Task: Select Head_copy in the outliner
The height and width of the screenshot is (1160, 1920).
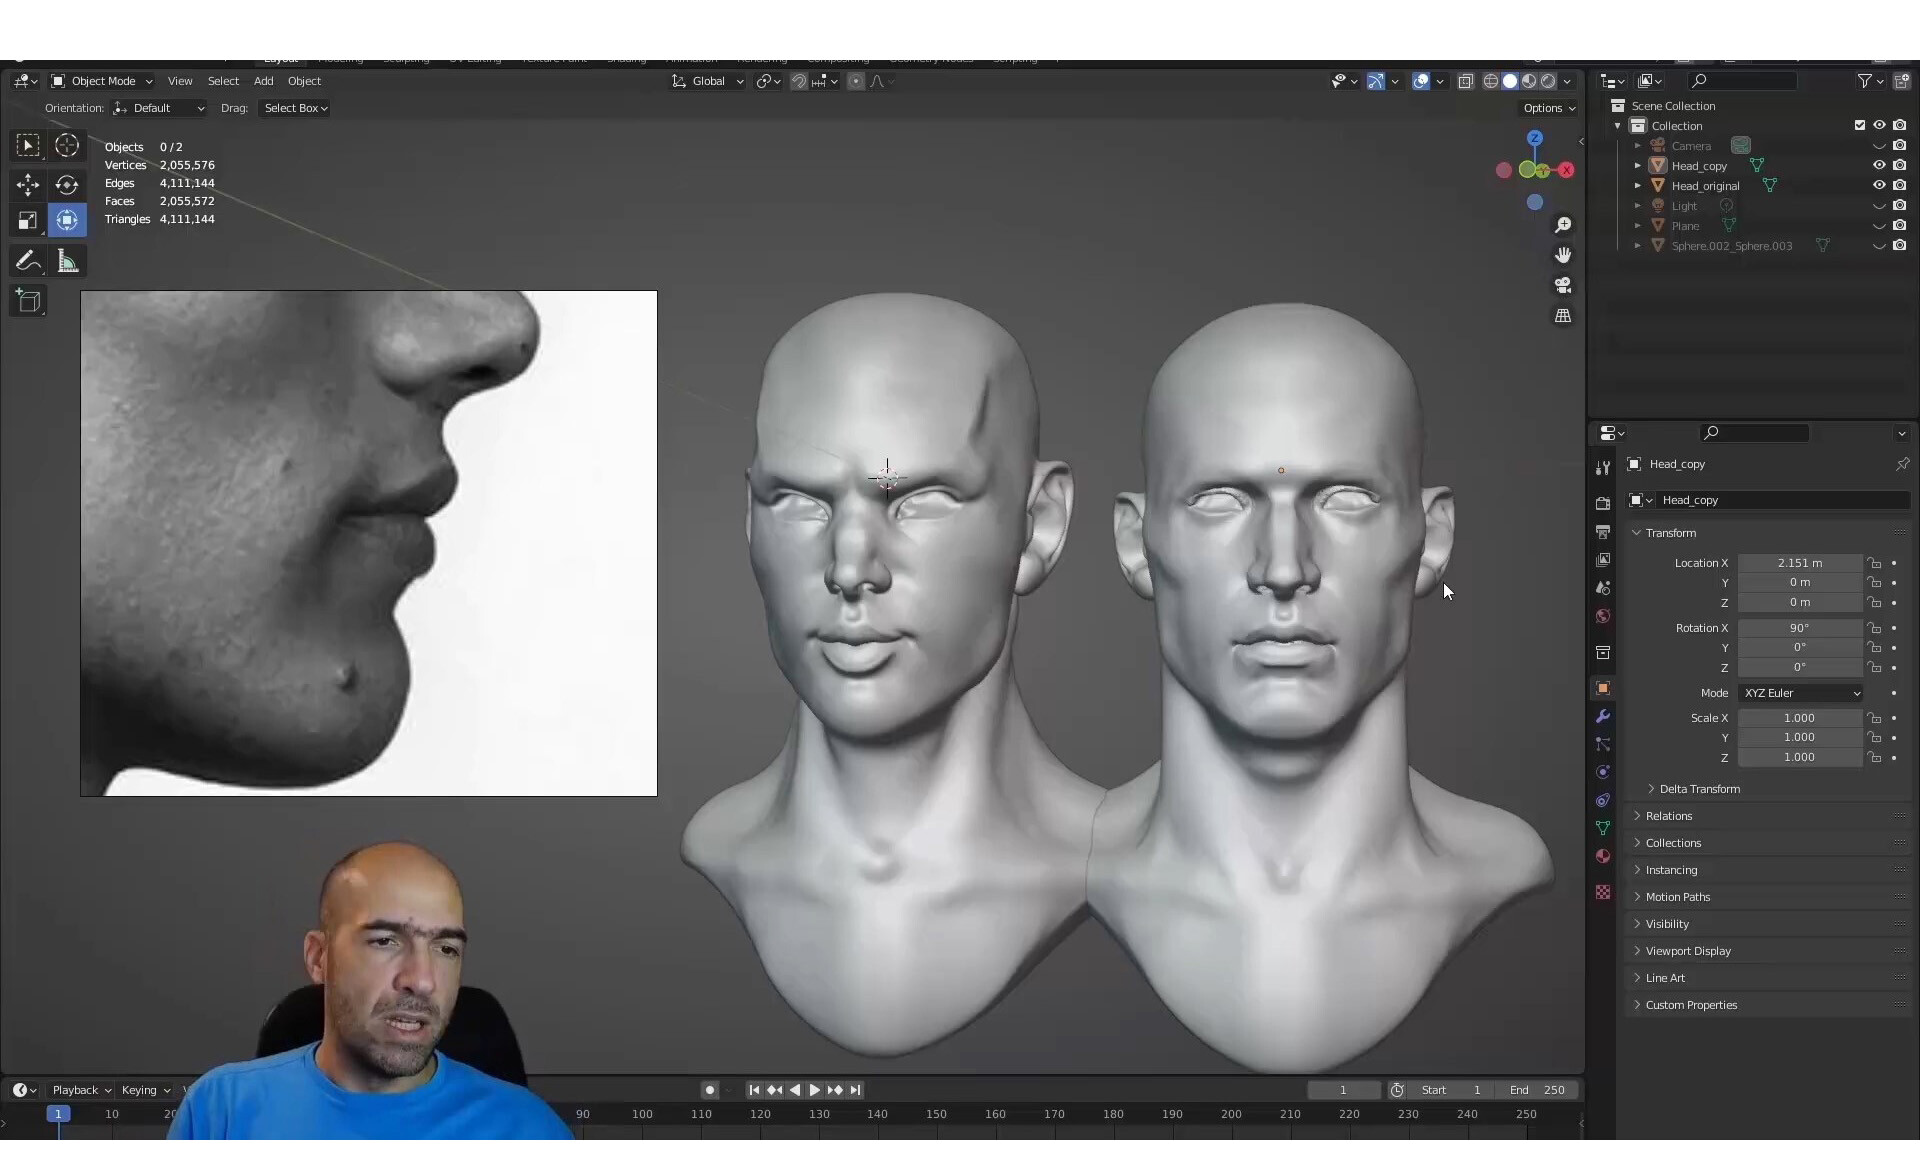Action: pyautogui.click(x=1700, y=165)
